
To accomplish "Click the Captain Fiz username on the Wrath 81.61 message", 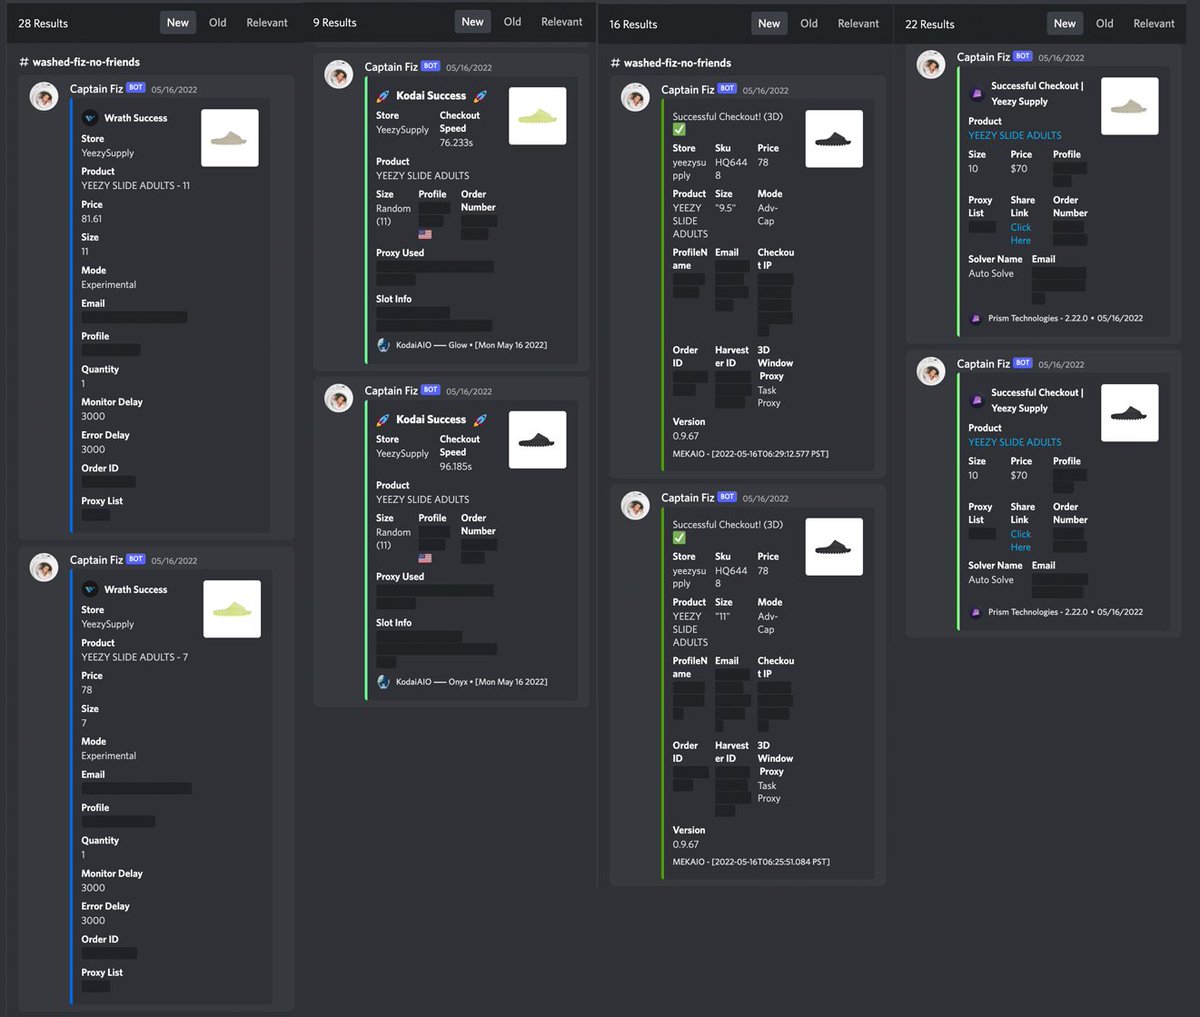I will tap(96, 89).
